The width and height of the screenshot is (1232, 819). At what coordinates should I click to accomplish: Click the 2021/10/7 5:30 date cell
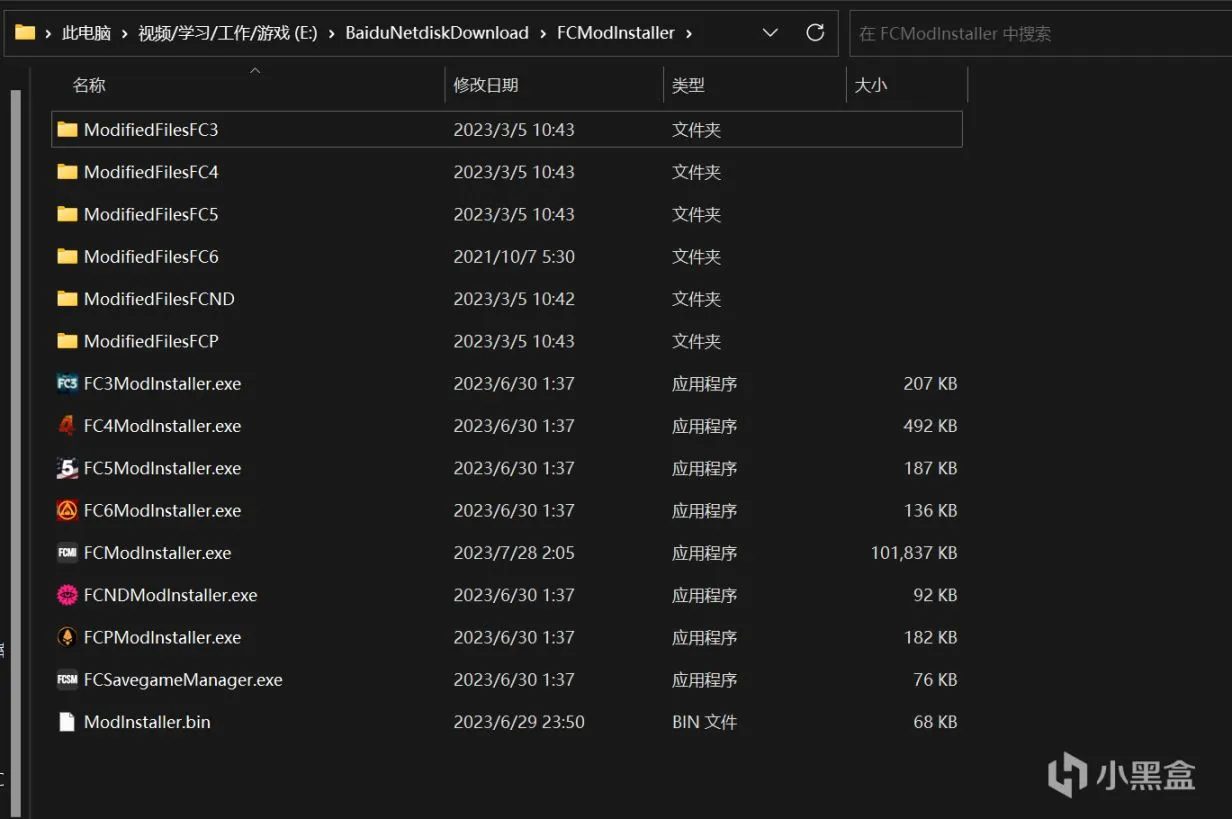(x=514, y=256)
